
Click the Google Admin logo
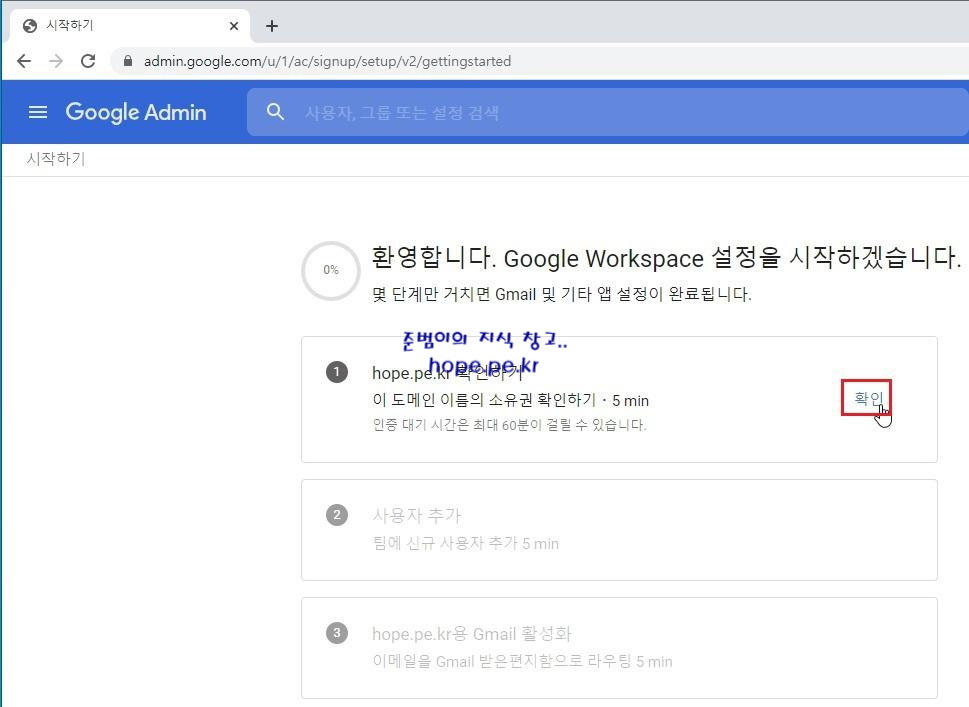136,112
